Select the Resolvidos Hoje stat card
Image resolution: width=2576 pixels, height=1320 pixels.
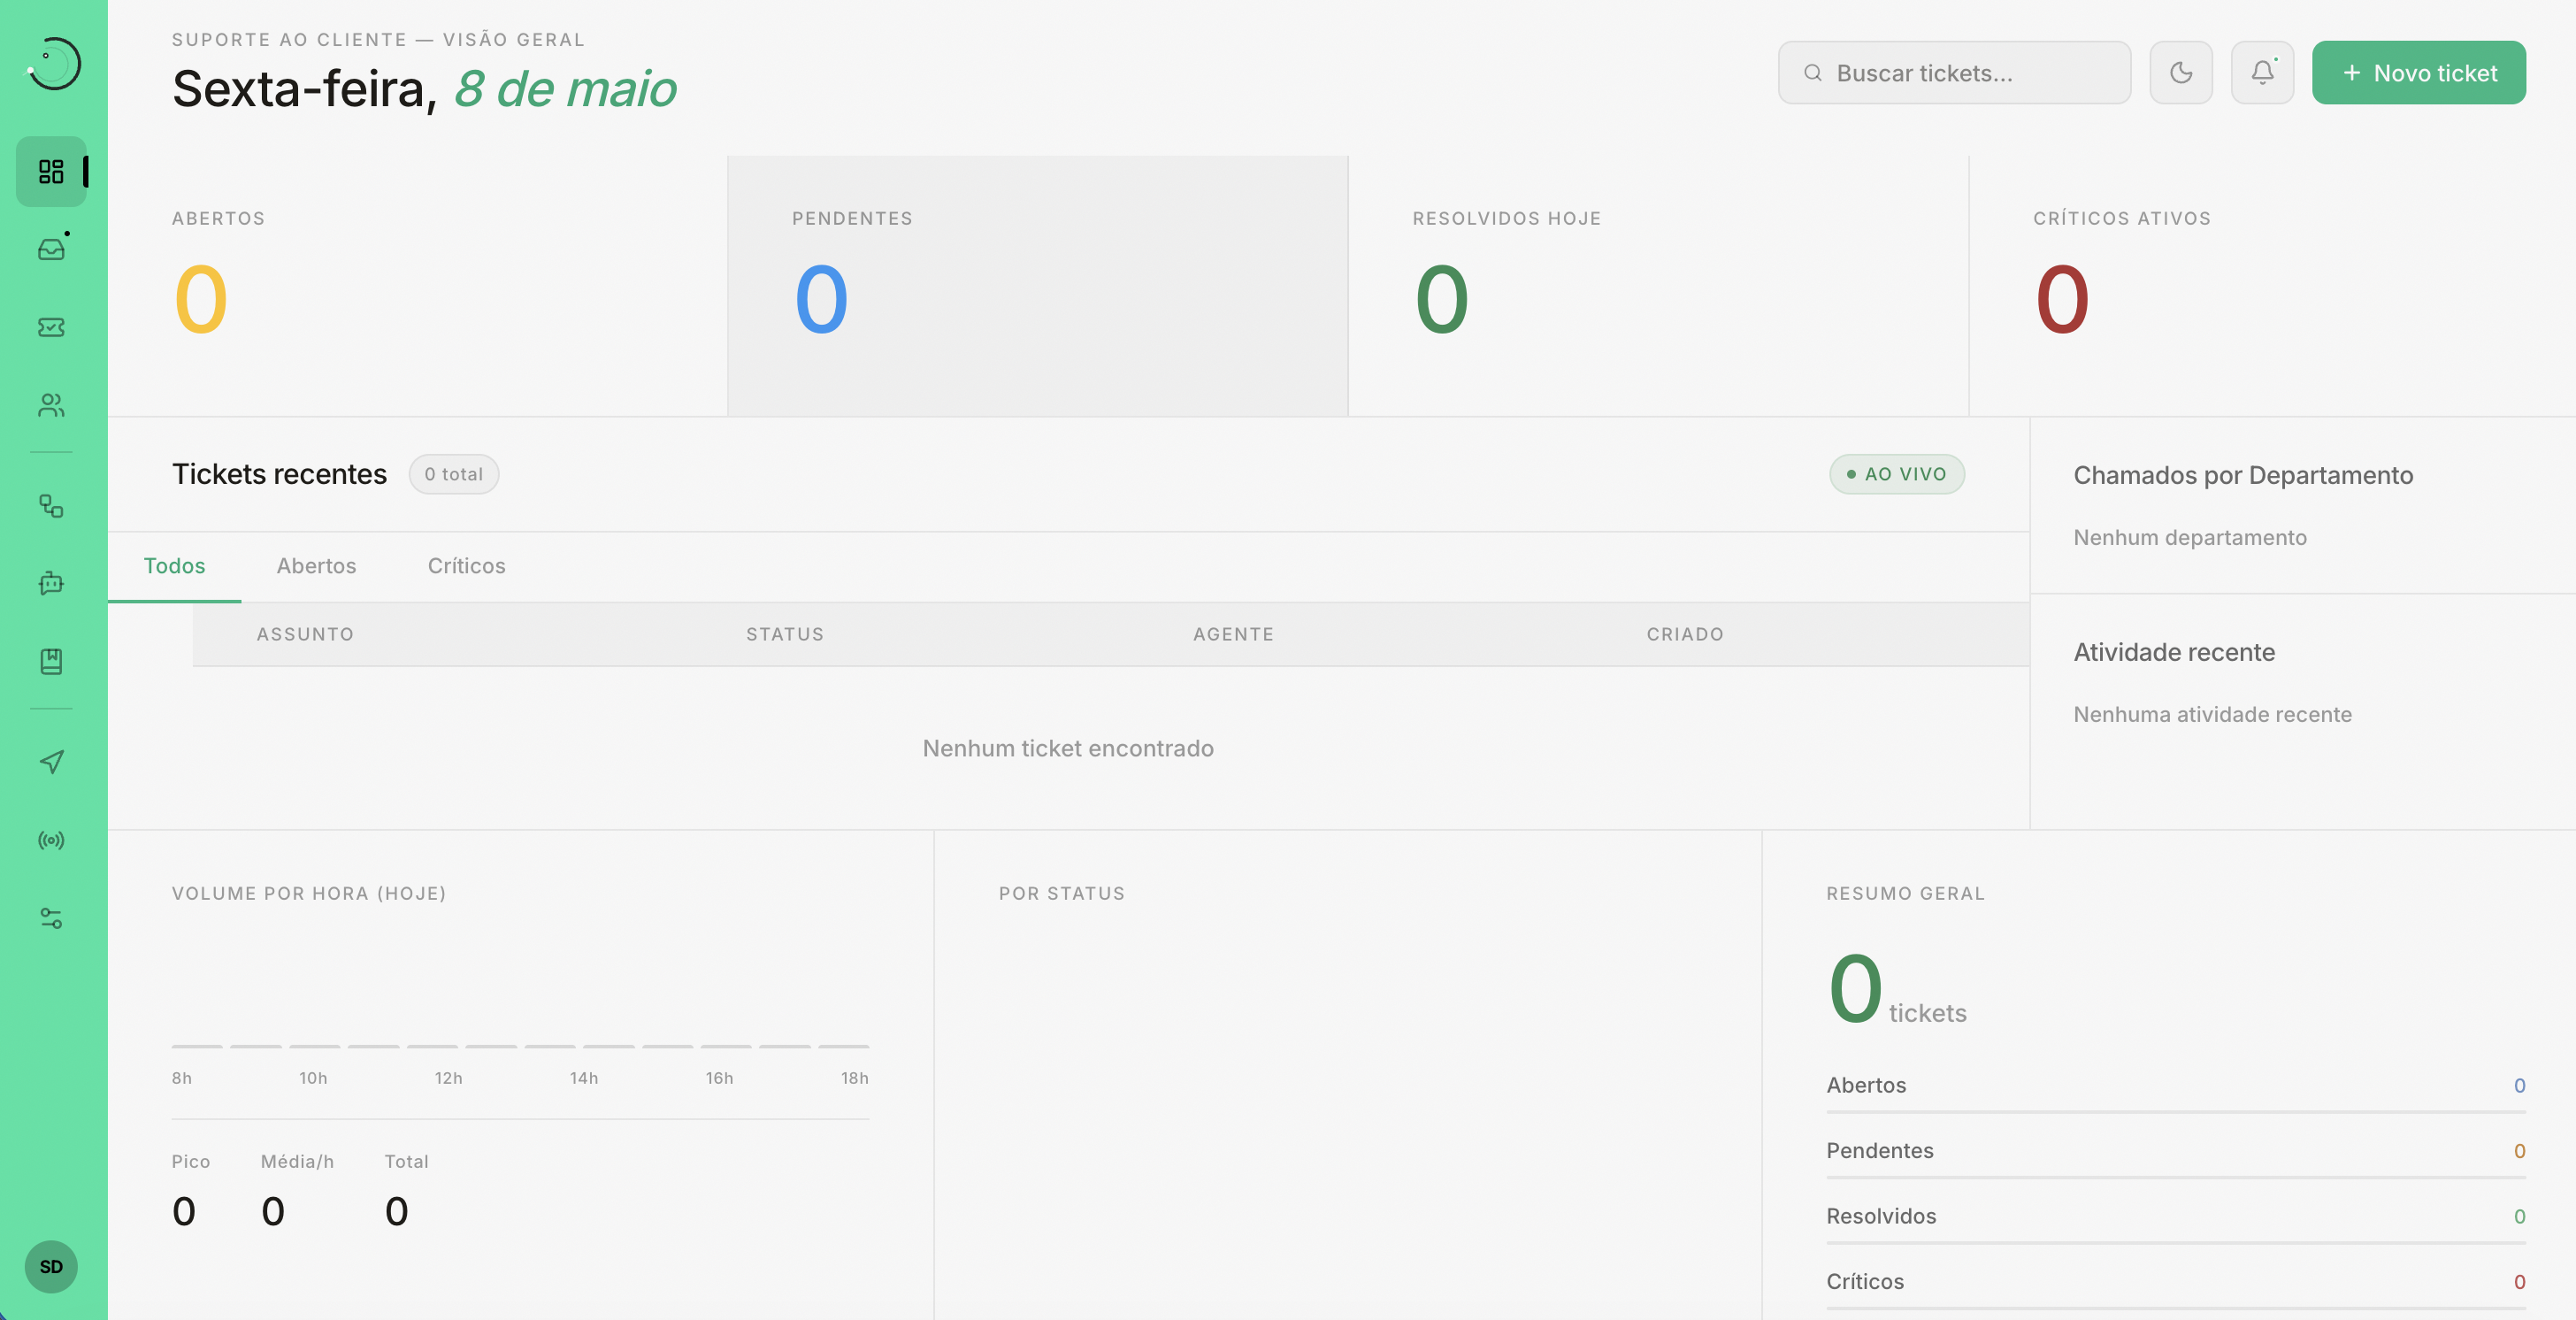pyautogui.click(x=1658, y=286)
